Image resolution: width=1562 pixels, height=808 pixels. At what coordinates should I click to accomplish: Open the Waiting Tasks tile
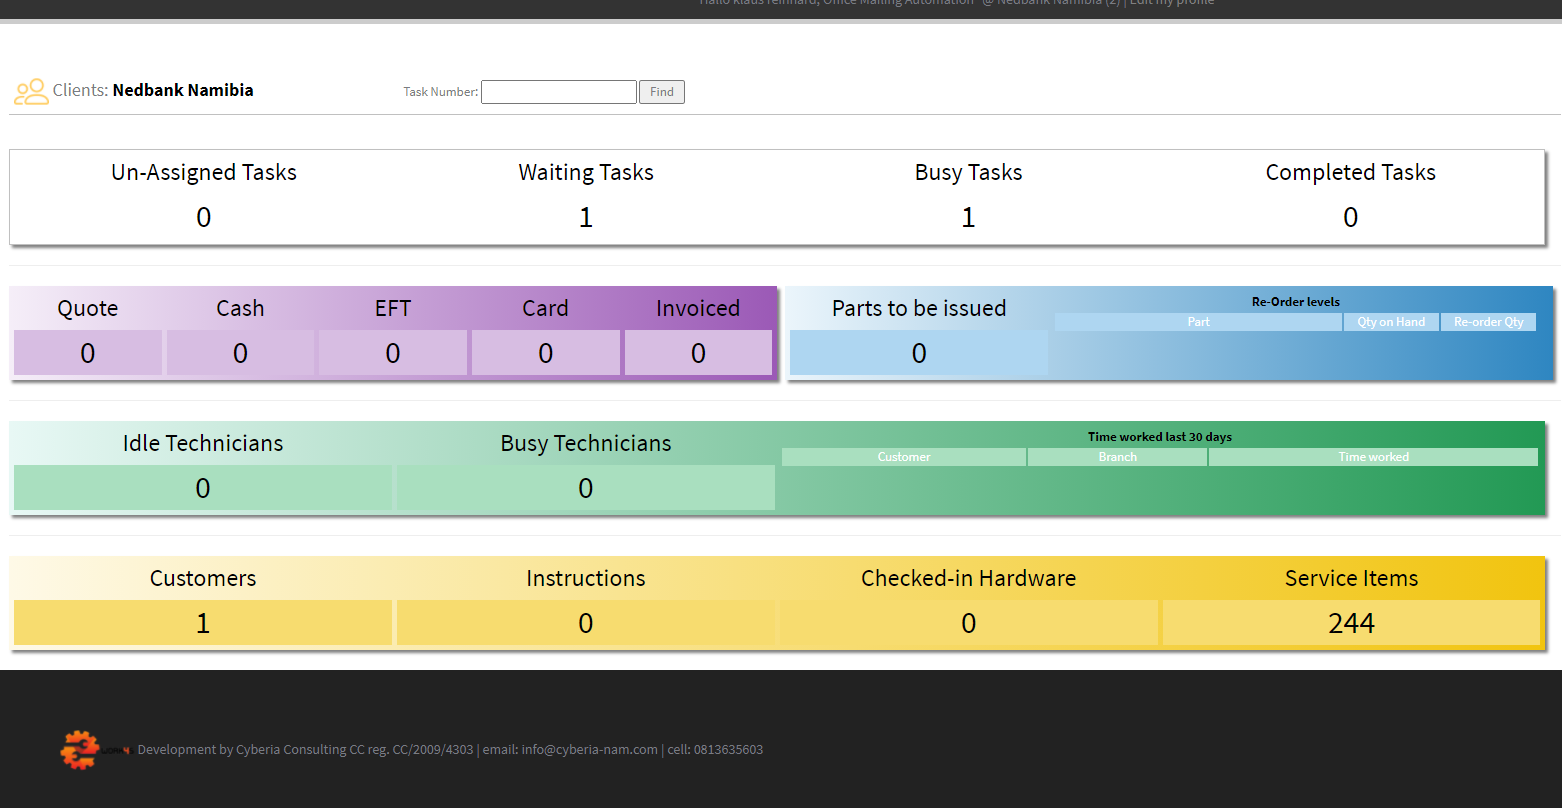pyautogui.click(x=586, y=197)
